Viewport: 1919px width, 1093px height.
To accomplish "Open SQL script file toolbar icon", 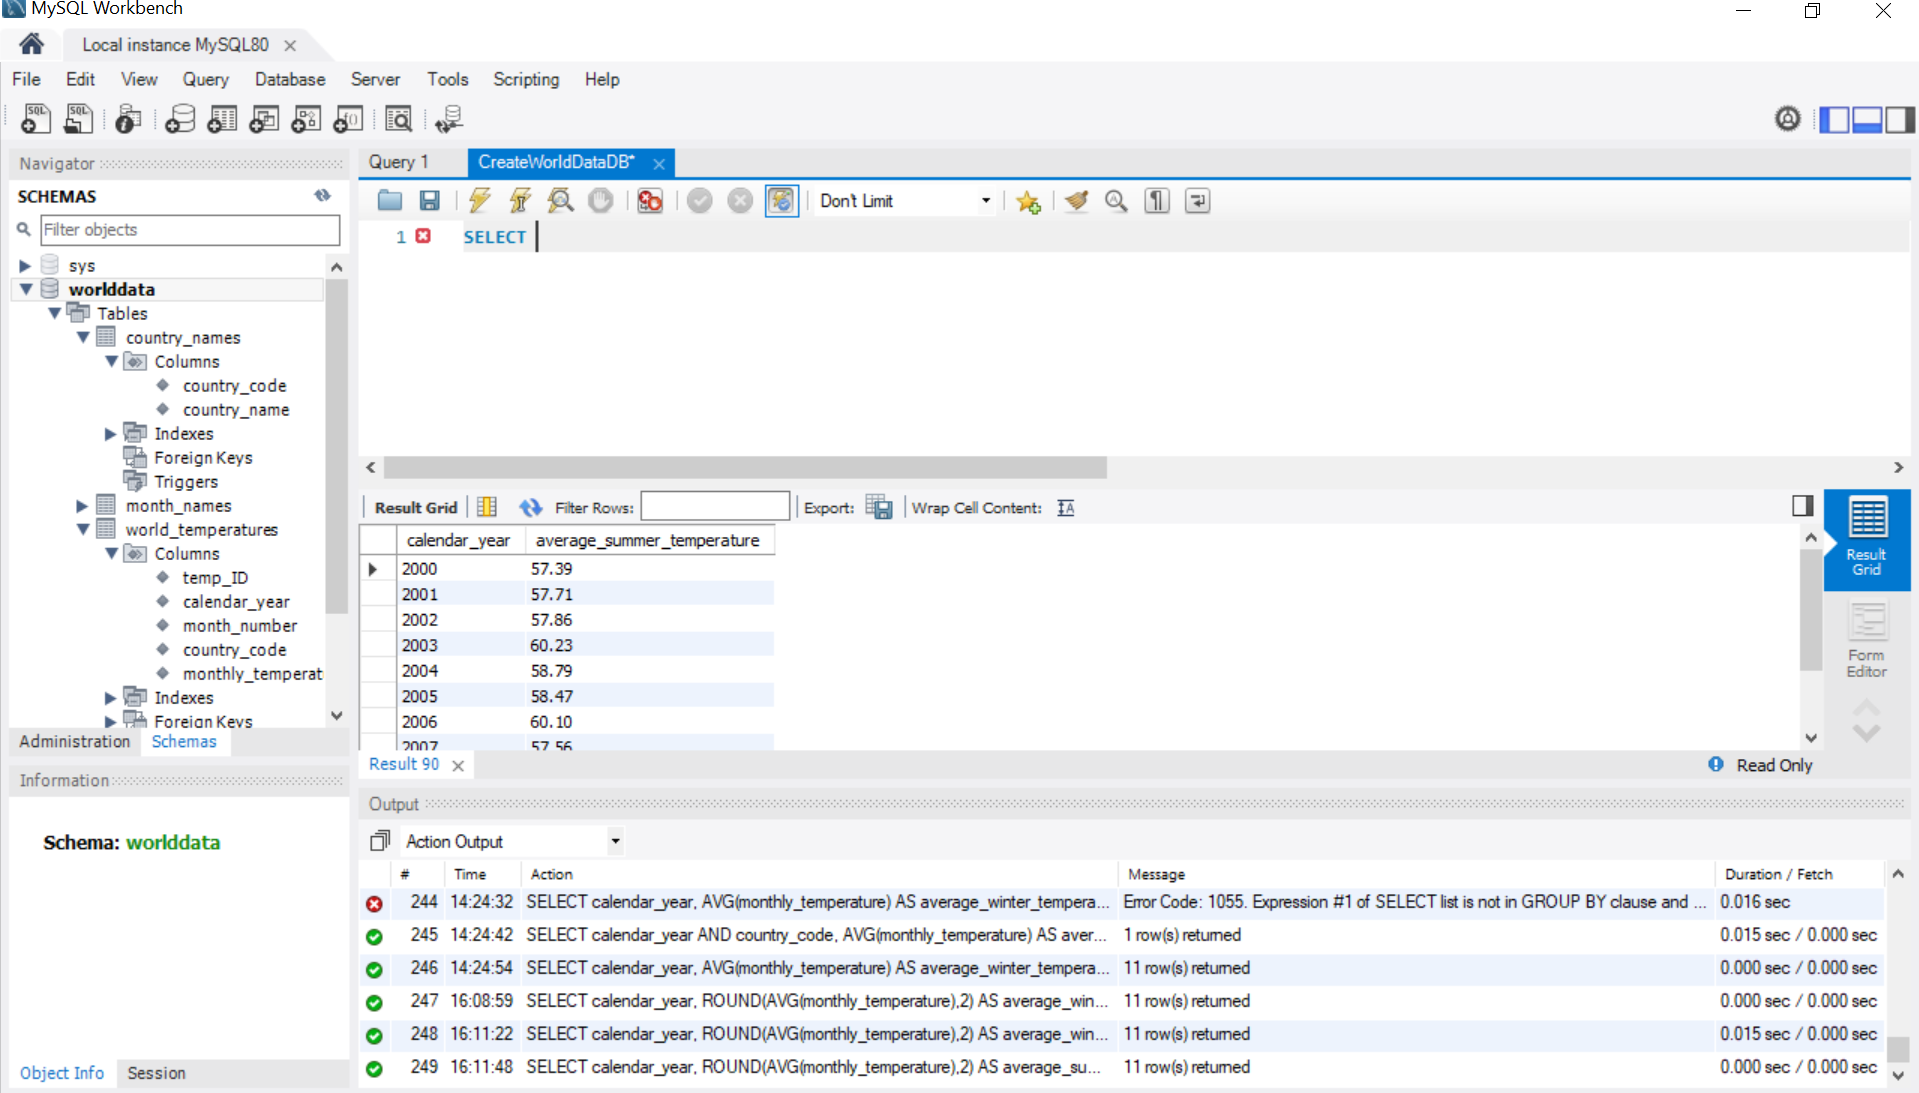I will (78, 119).
